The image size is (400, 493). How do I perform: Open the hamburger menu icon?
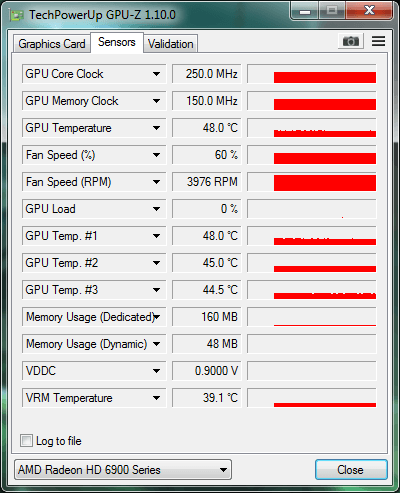[379, 41]
